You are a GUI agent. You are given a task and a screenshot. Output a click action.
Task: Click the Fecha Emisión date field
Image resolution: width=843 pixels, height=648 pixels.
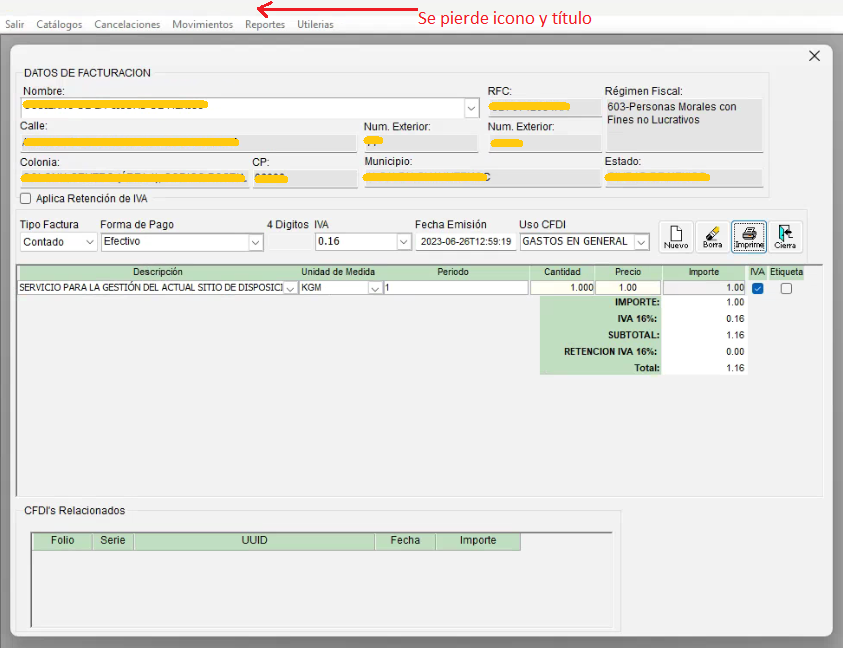click(x=466, y=242)
